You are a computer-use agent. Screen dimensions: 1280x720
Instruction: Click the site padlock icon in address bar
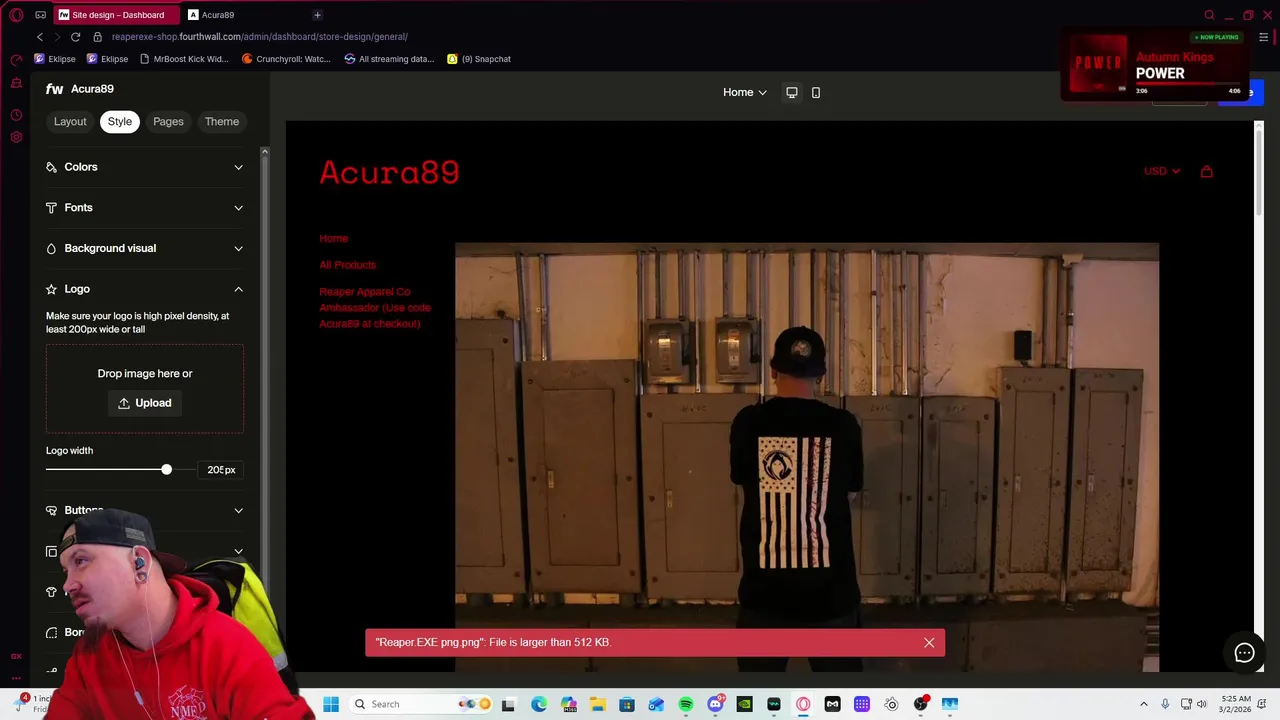tap(100, 37)
